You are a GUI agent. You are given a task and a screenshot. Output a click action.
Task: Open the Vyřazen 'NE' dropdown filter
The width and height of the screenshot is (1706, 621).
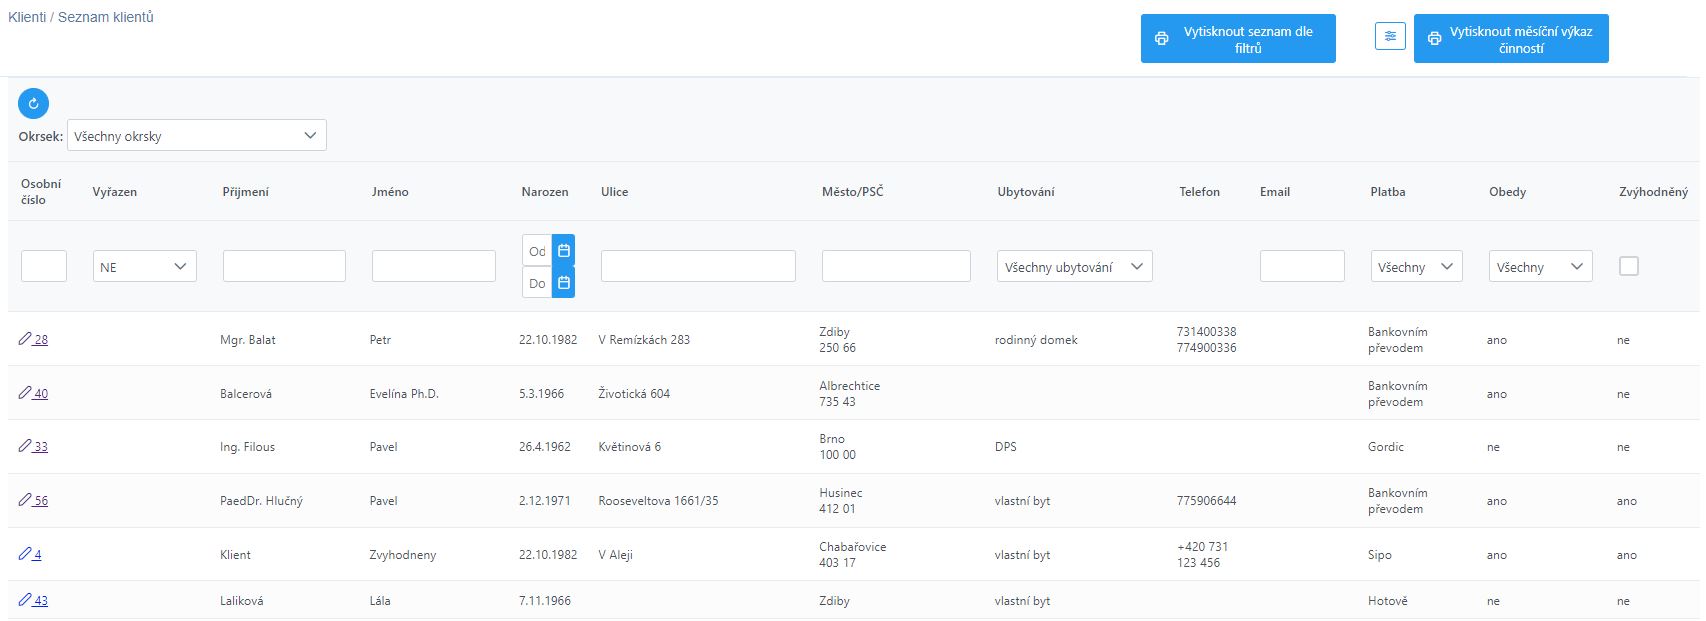(145, 267)
